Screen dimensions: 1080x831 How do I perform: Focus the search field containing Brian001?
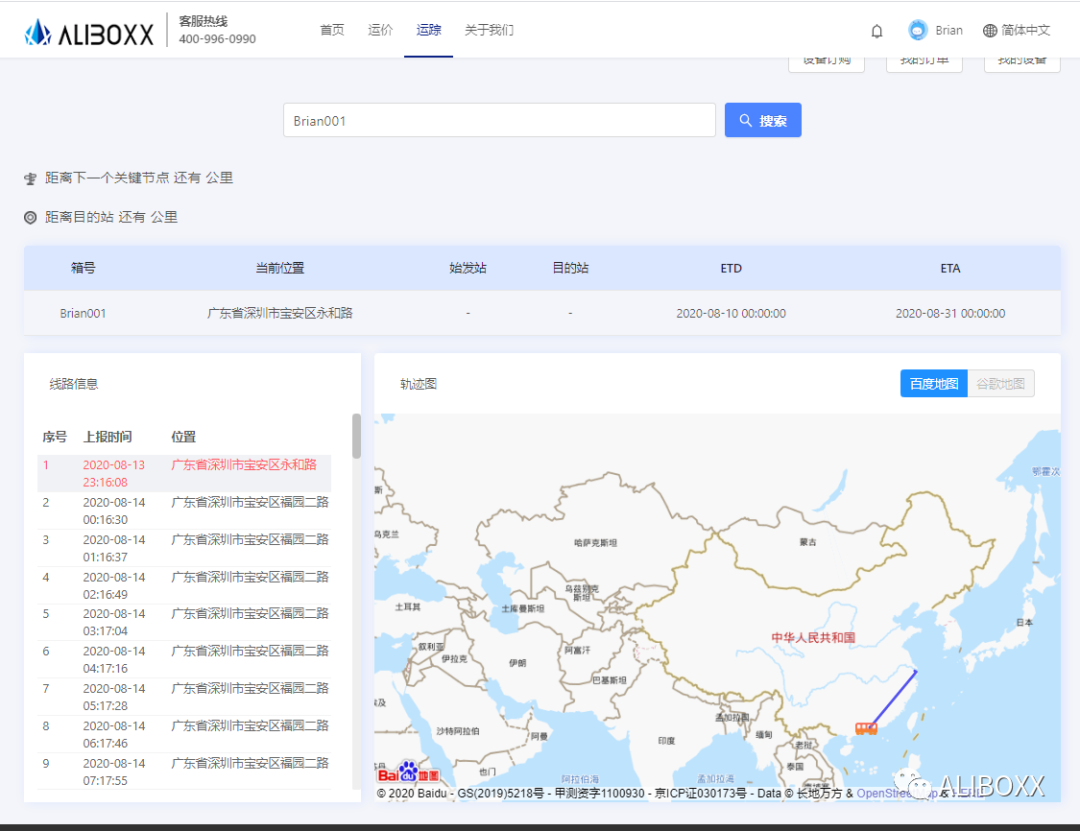[499, 121]
